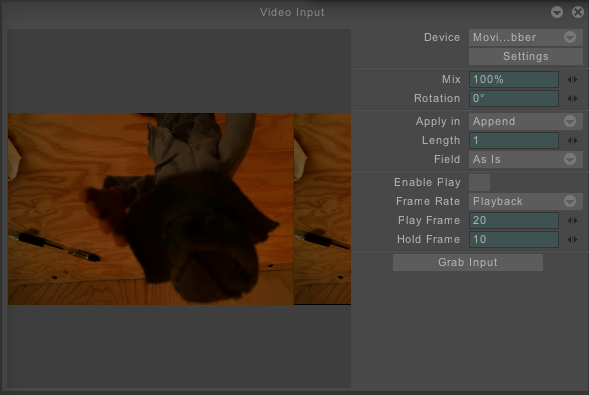The image size is (589, 395).
Task: Click the Play Frame value 20
Action: (513, 220)
